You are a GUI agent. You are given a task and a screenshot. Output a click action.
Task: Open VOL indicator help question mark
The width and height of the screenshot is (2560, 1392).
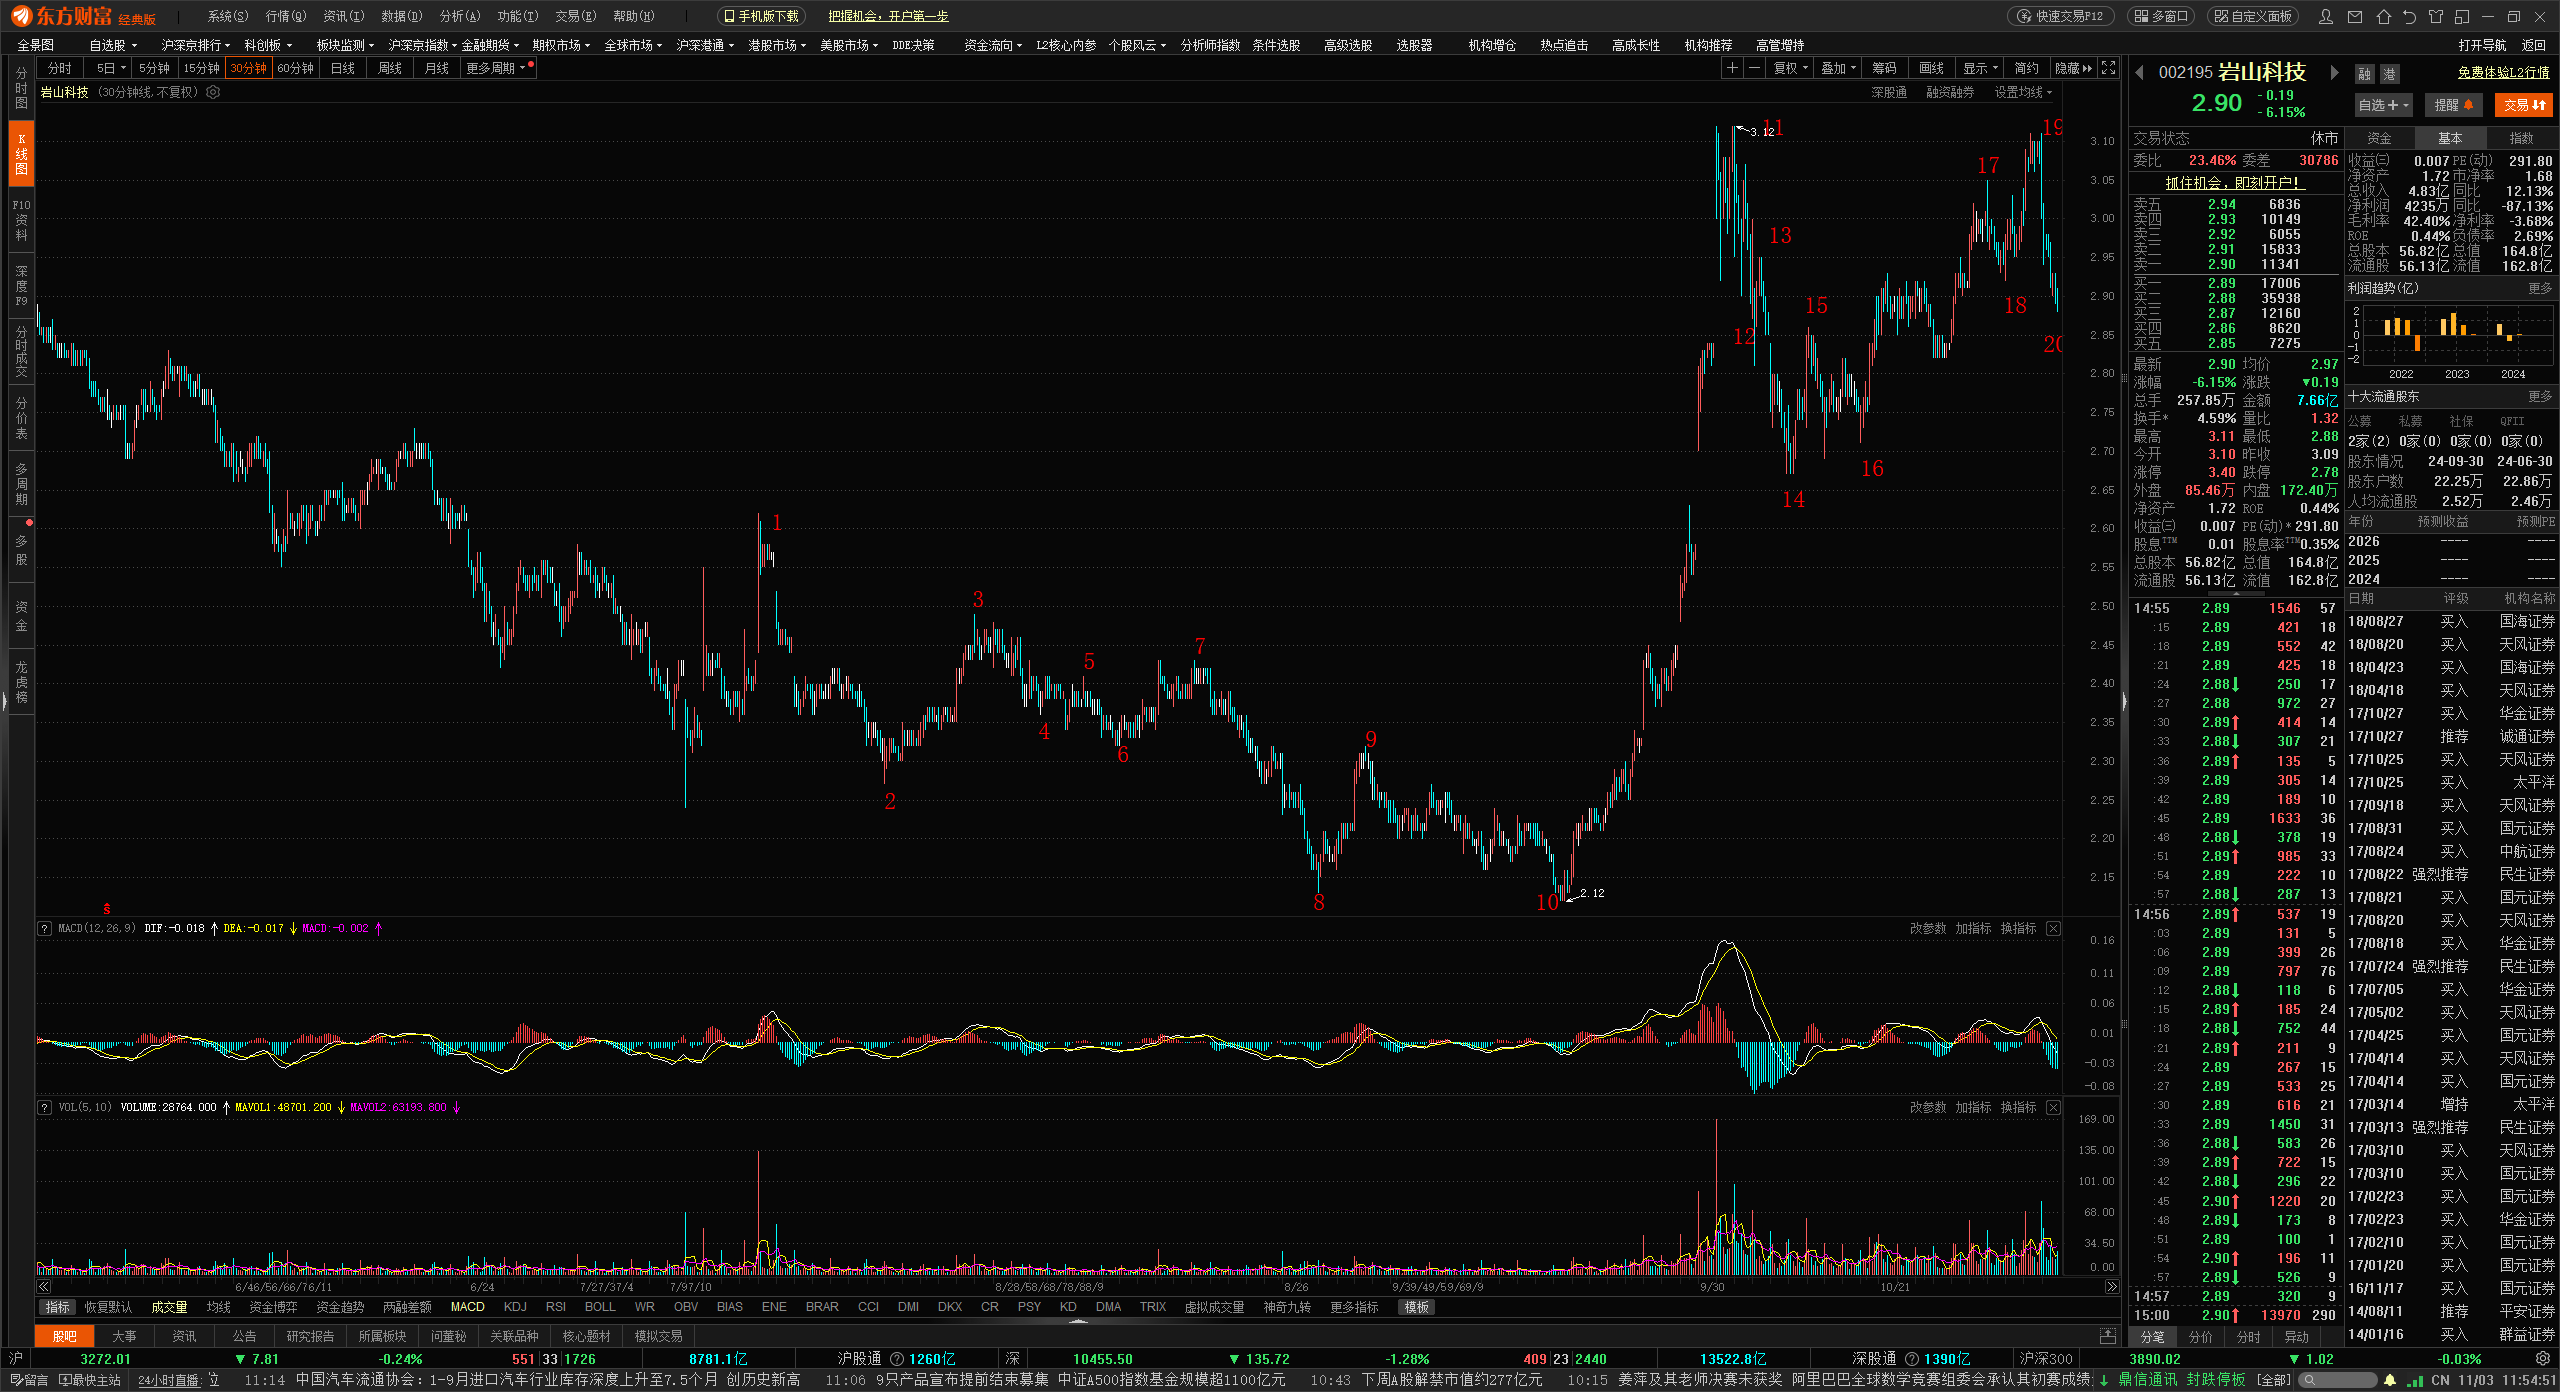click(x=44, y=1107)
